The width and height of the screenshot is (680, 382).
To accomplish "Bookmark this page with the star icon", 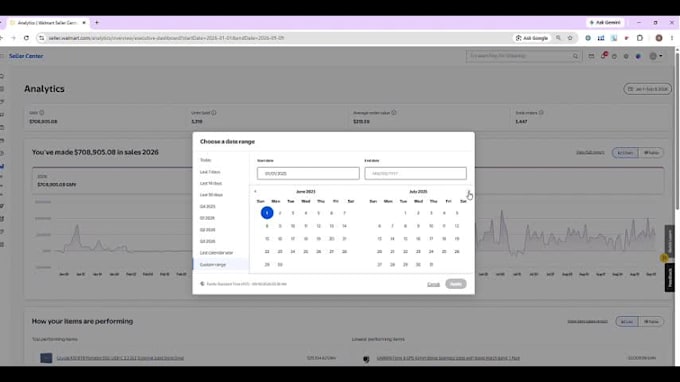I will click(570, 38).
